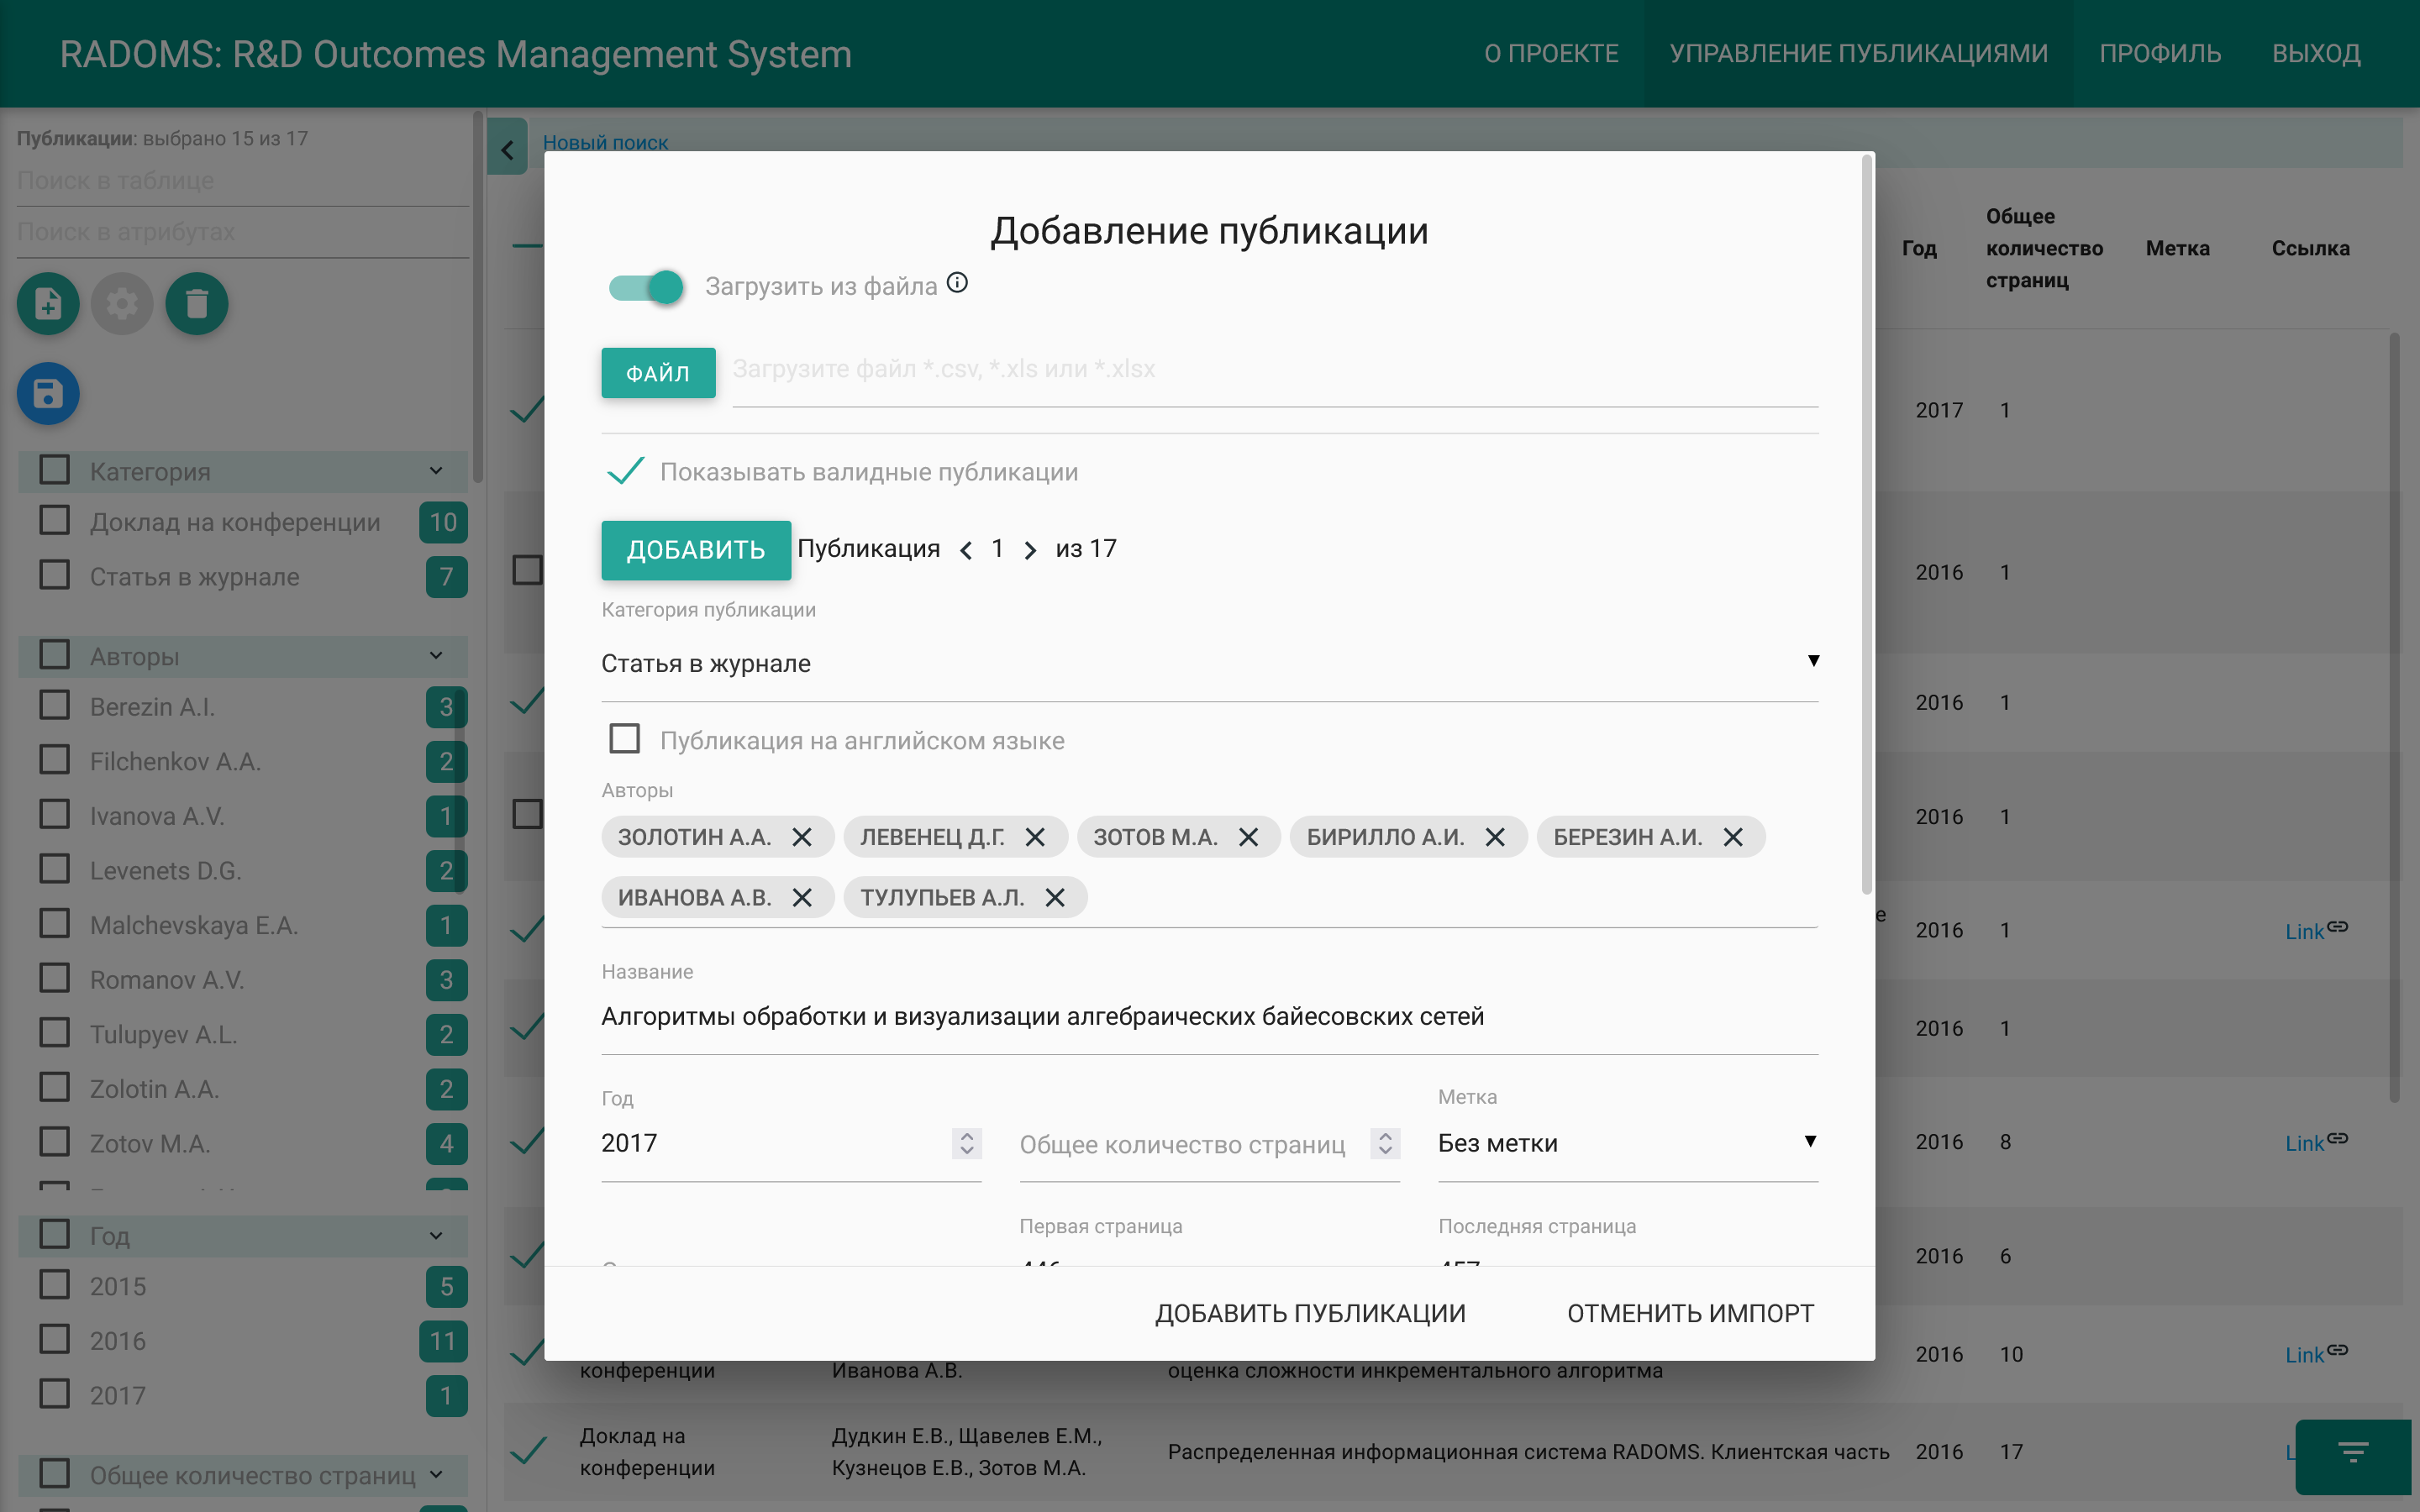Toggle Показывать валидные публикации checkmark
Screen dimensions: 2420x1512
point(626,471)
